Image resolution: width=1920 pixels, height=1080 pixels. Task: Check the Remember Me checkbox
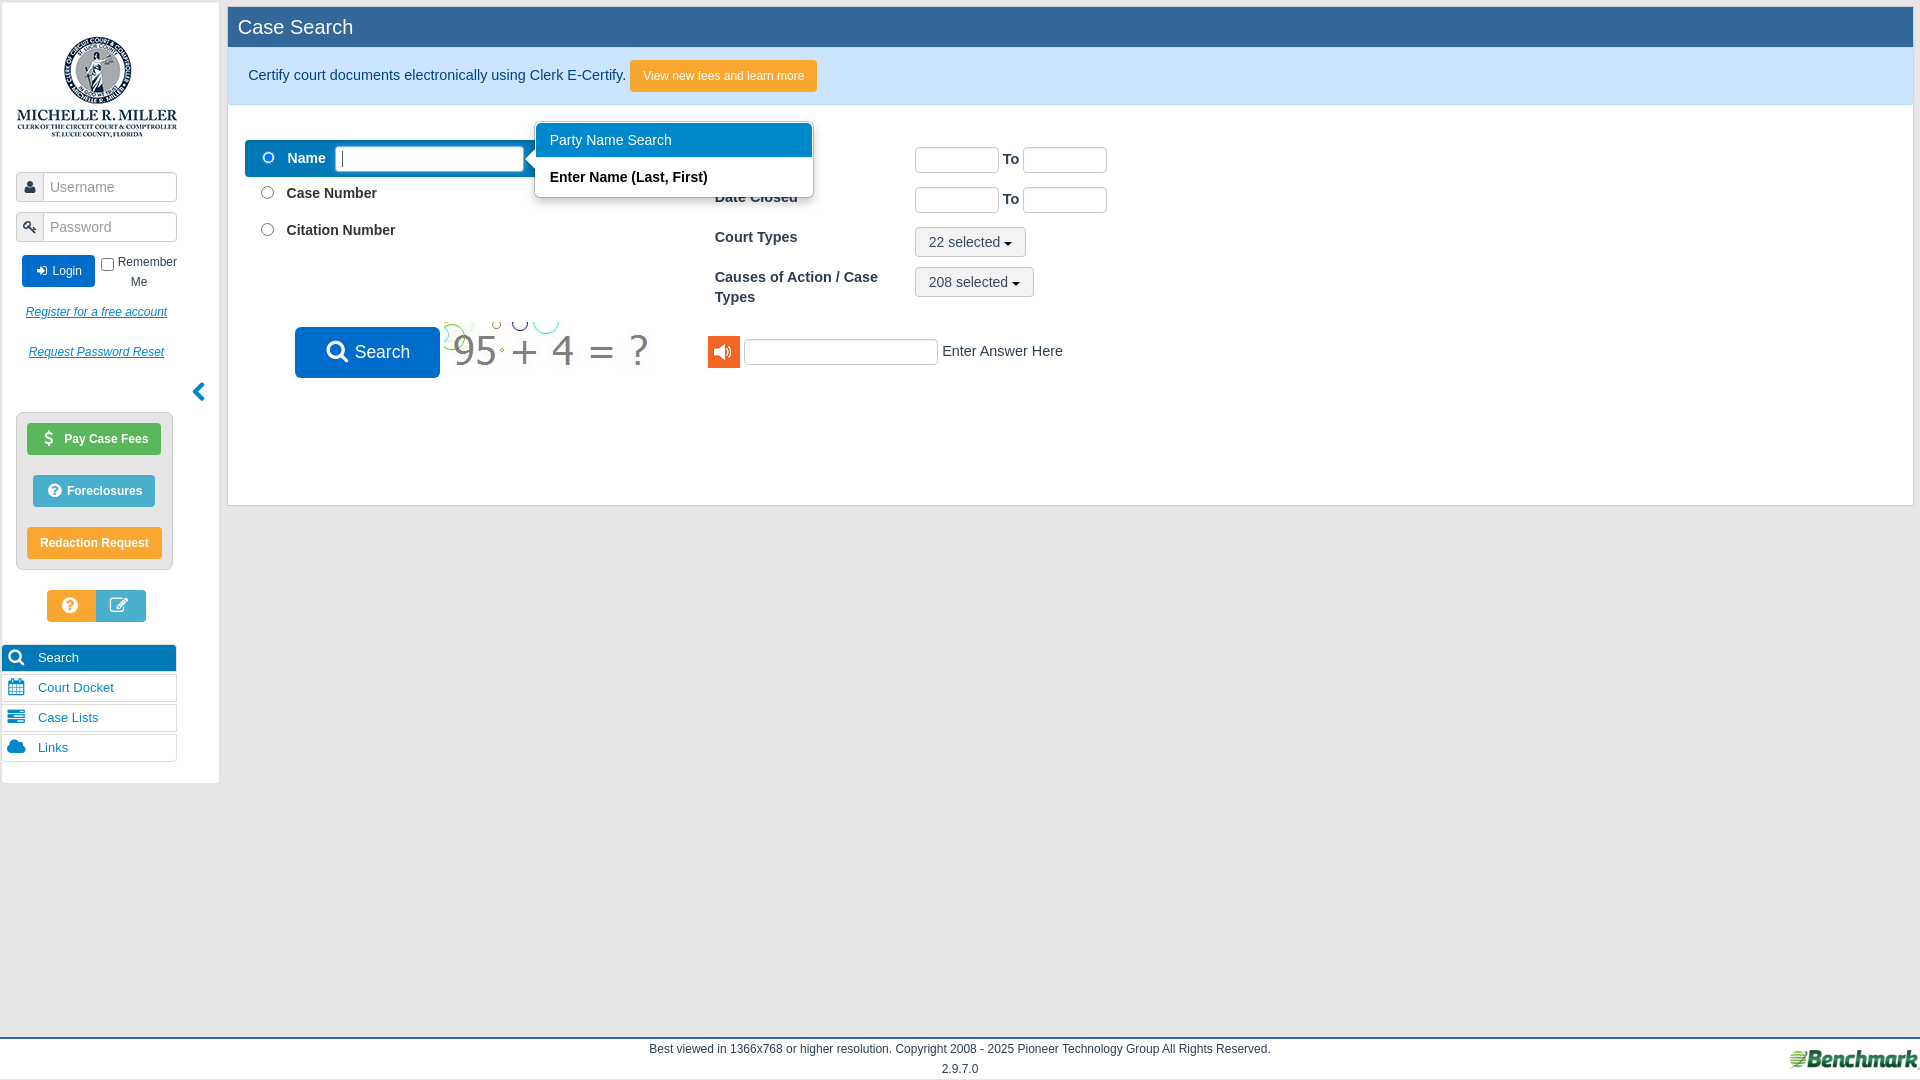(107, 265)
